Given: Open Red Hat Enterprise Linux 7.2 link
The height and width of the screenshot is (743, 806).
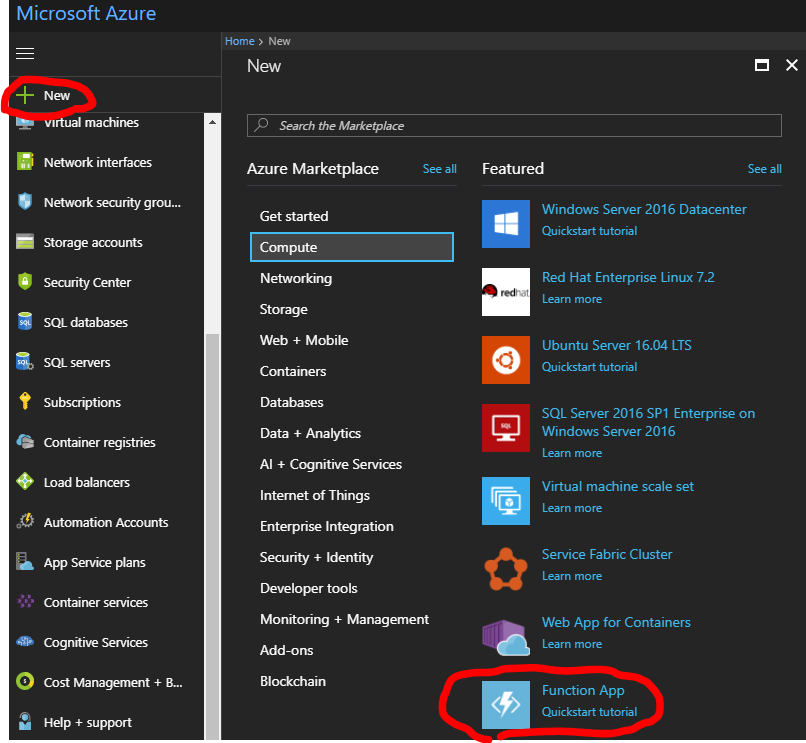Looking at the screenshot, I should pos(628,277).
